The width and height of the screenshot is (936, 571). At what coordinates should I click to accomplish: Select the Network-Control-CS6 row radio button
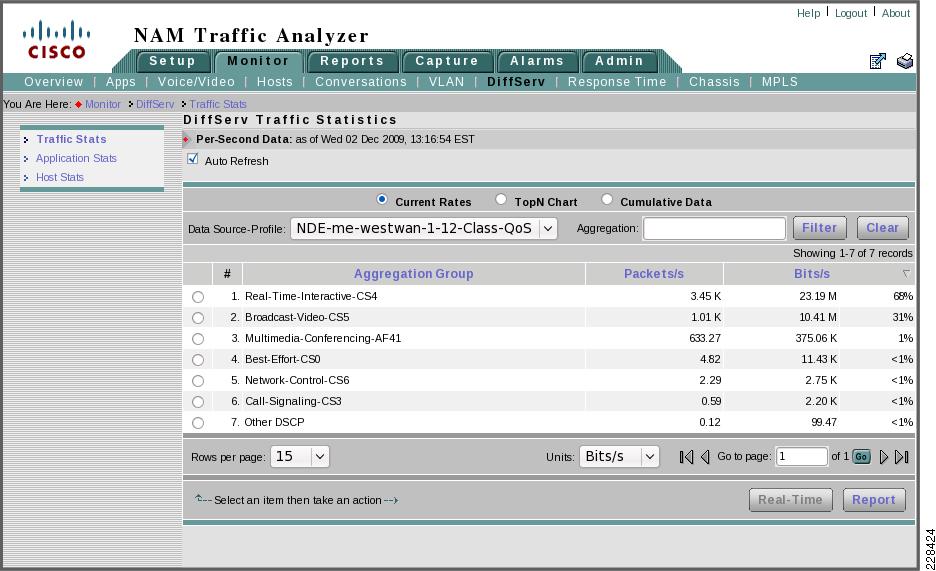(198, 381)
